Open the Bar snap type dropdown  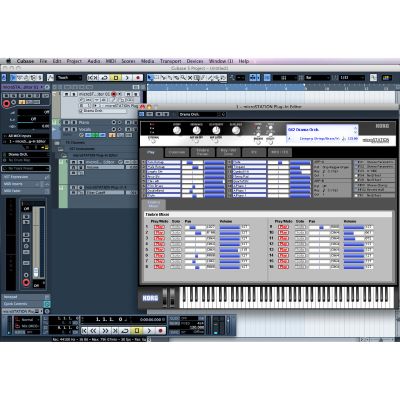317,78
